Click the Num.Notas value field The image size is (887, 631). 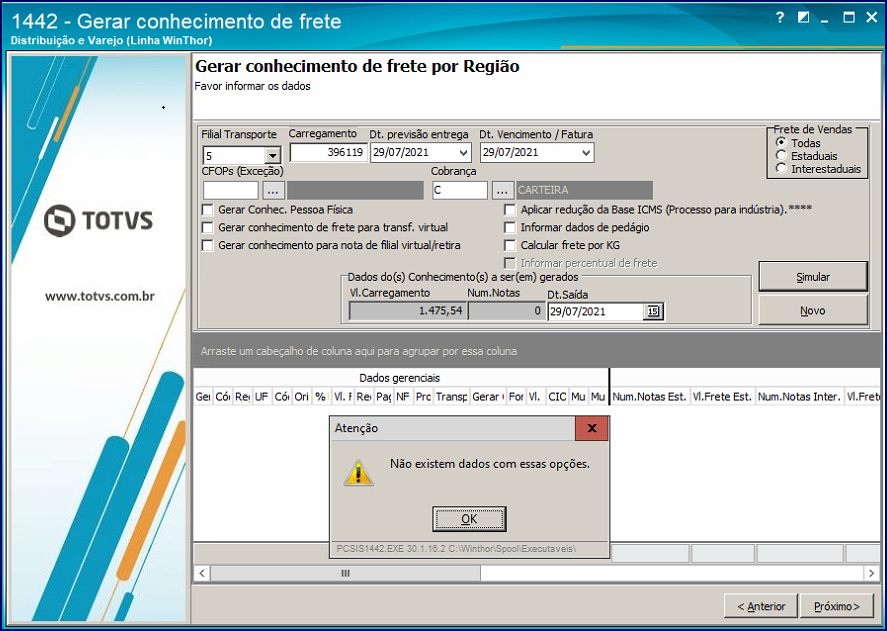pos(506,311)
